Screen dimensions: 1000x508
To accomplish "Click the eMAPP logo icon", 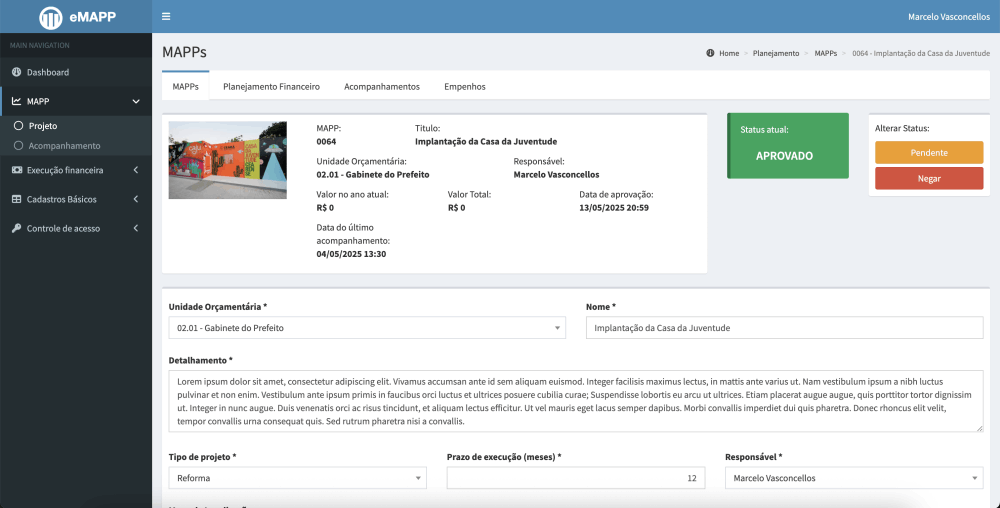I will [50, 17].
